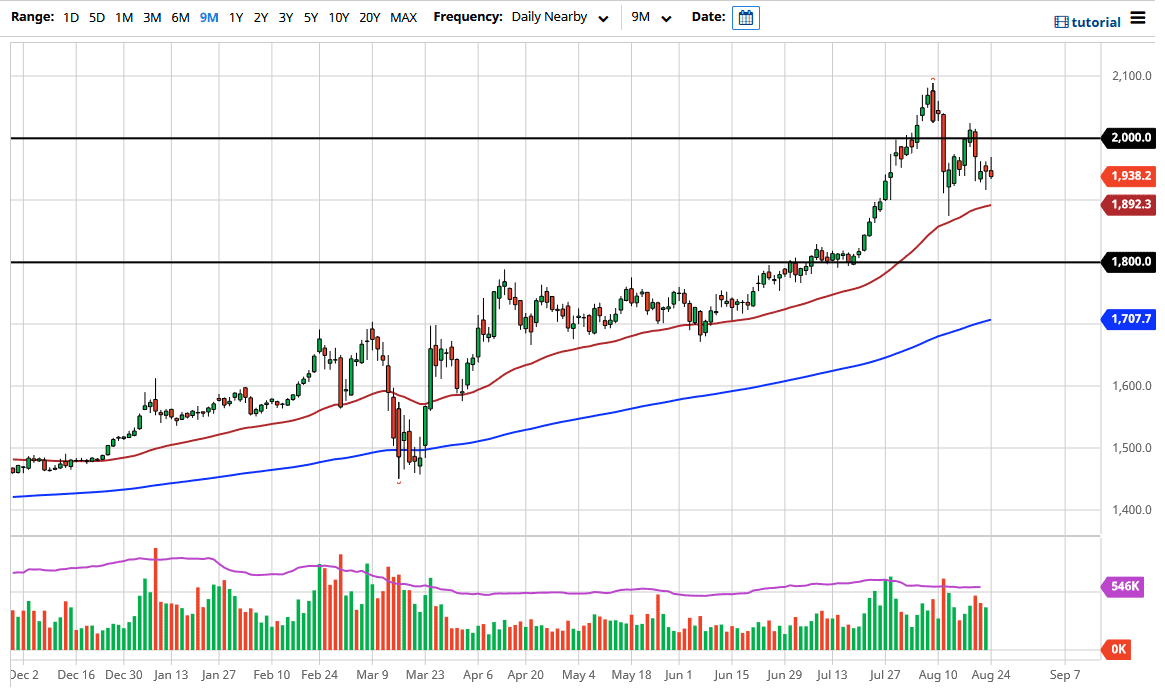Click the Sep 7 date axis label
The width and height of the screenshot is (1165, 698).
(x=1065, y=675)
